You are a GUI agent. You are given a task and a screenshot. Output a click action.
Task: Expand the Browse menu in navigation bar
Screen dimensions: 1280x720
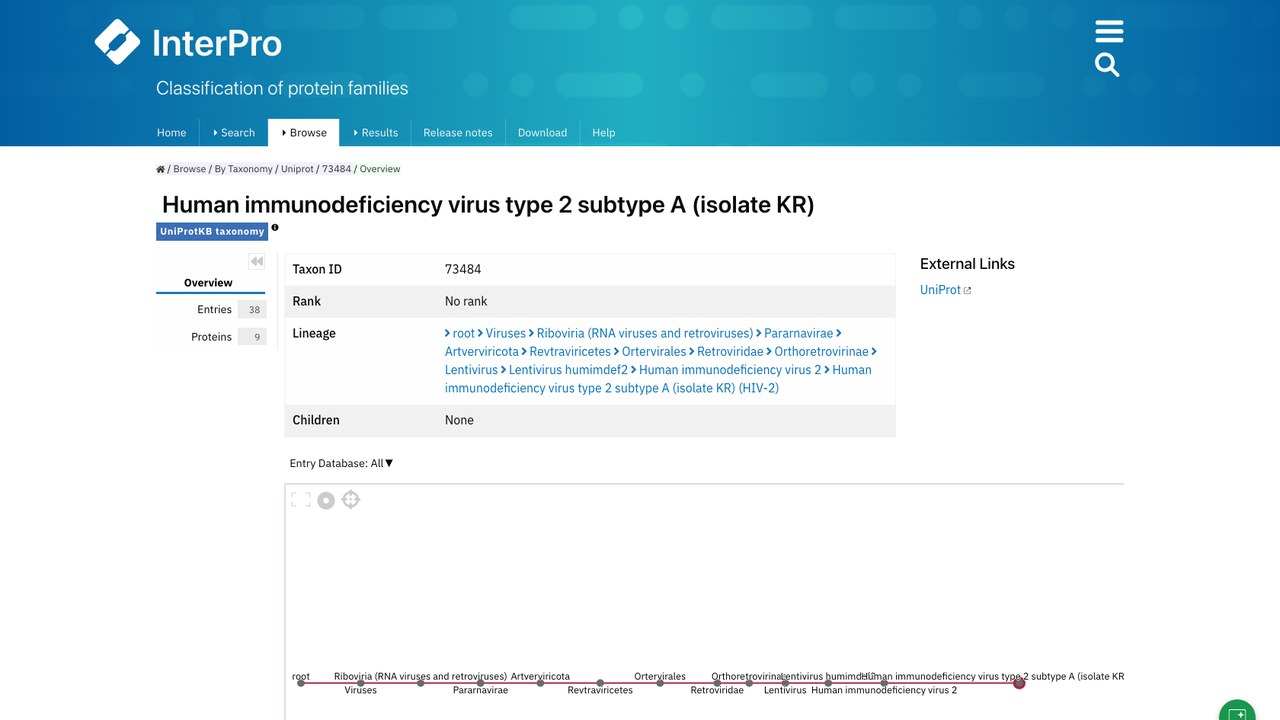click(304, 132)
